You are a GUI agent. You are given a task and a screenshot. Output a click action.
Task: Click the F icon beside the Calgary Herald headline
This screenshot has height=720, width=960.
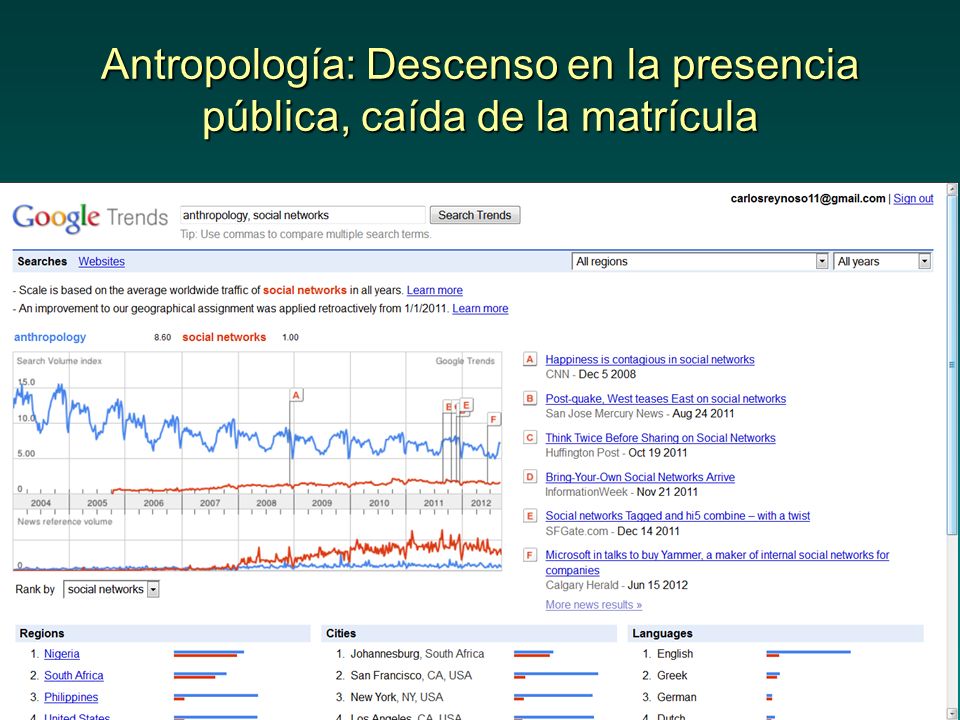[x=530, y=555]
